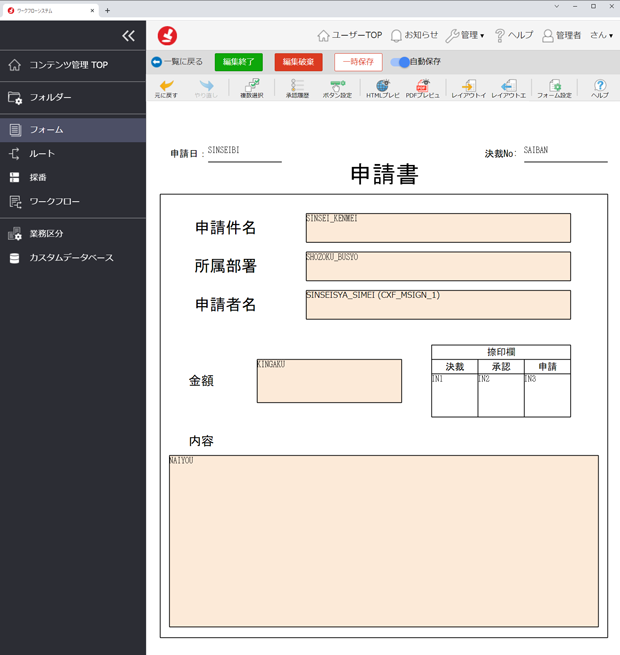The height and width of the screenshot is (655, 620).
Task: Click the undo (元に戻す) toolbar icon
Action: [x=166, y=88]
